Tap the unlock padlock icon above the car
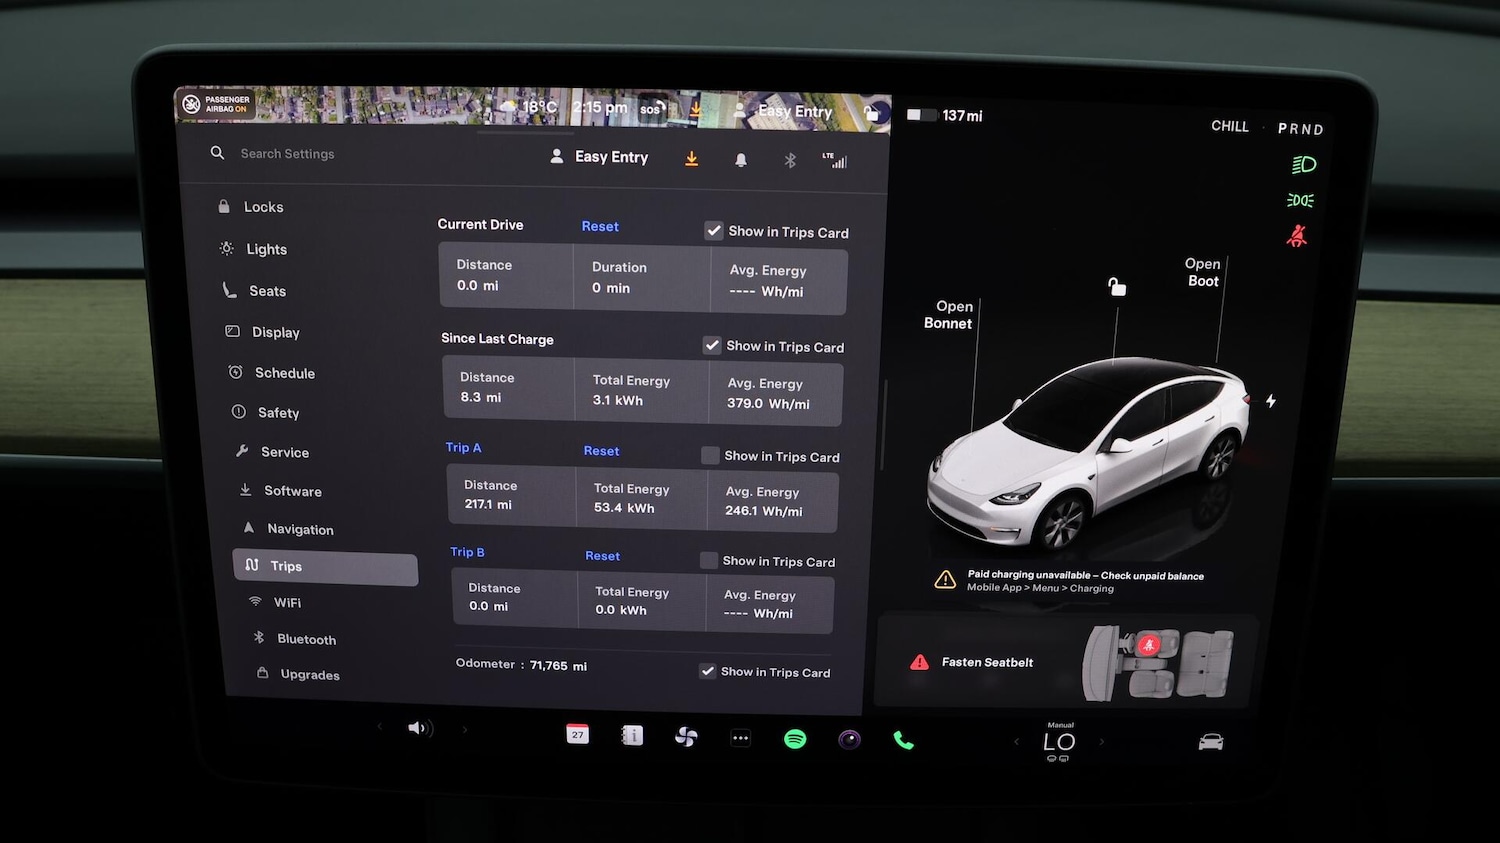The height and width of the screenshot is (843, 1500). (x=1117, y=287)
